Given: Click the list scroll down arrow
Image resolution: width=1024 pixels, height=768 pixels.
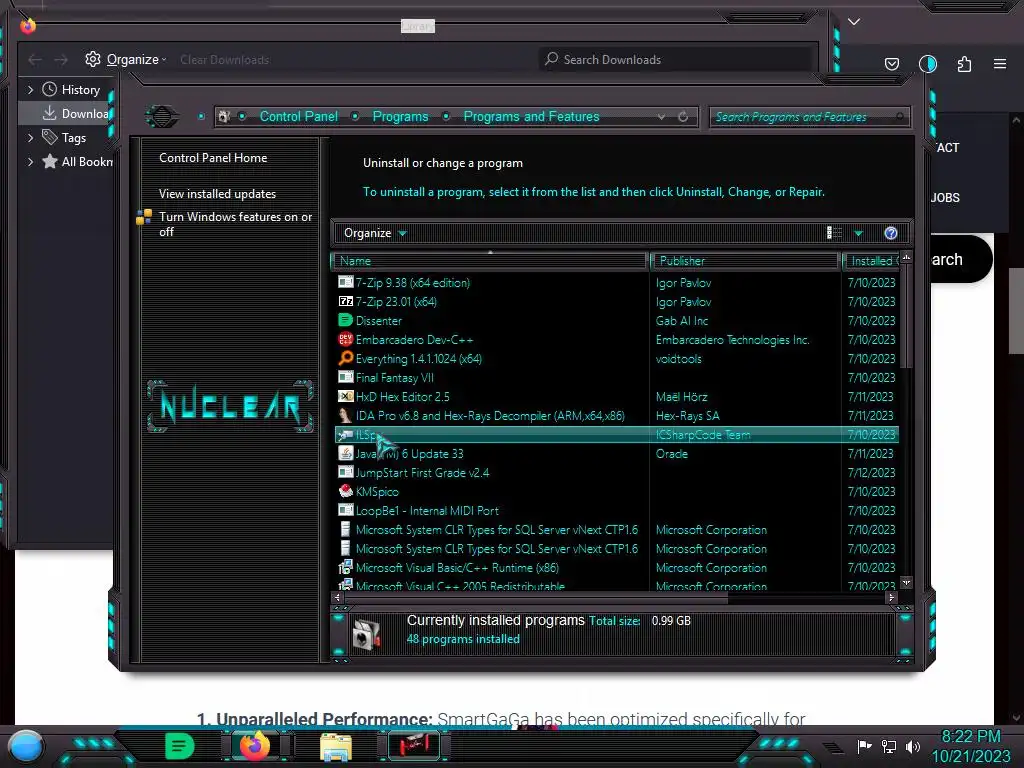Looking at the screenshot, I should coord(906,583).
